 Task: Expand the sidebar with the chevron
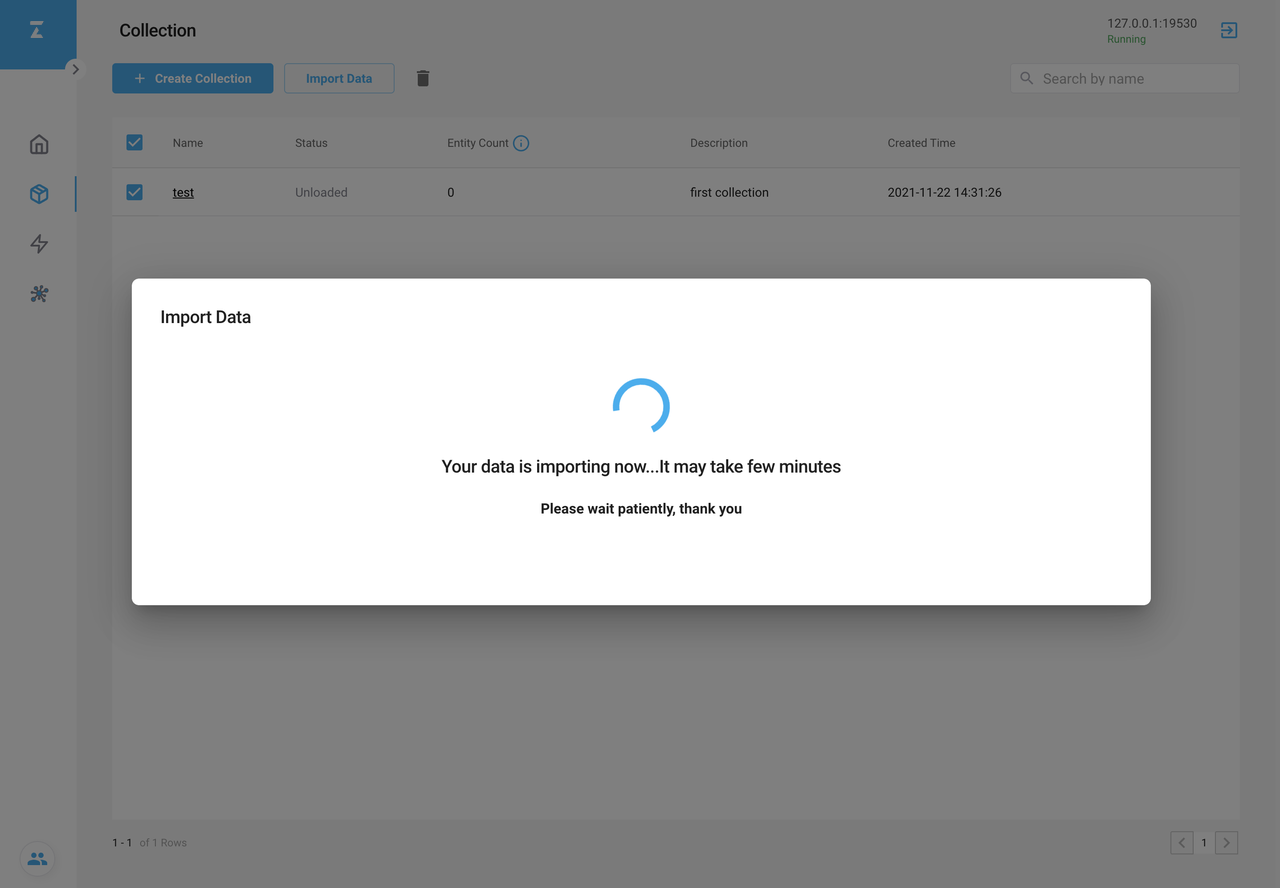(x=75, y=69)
